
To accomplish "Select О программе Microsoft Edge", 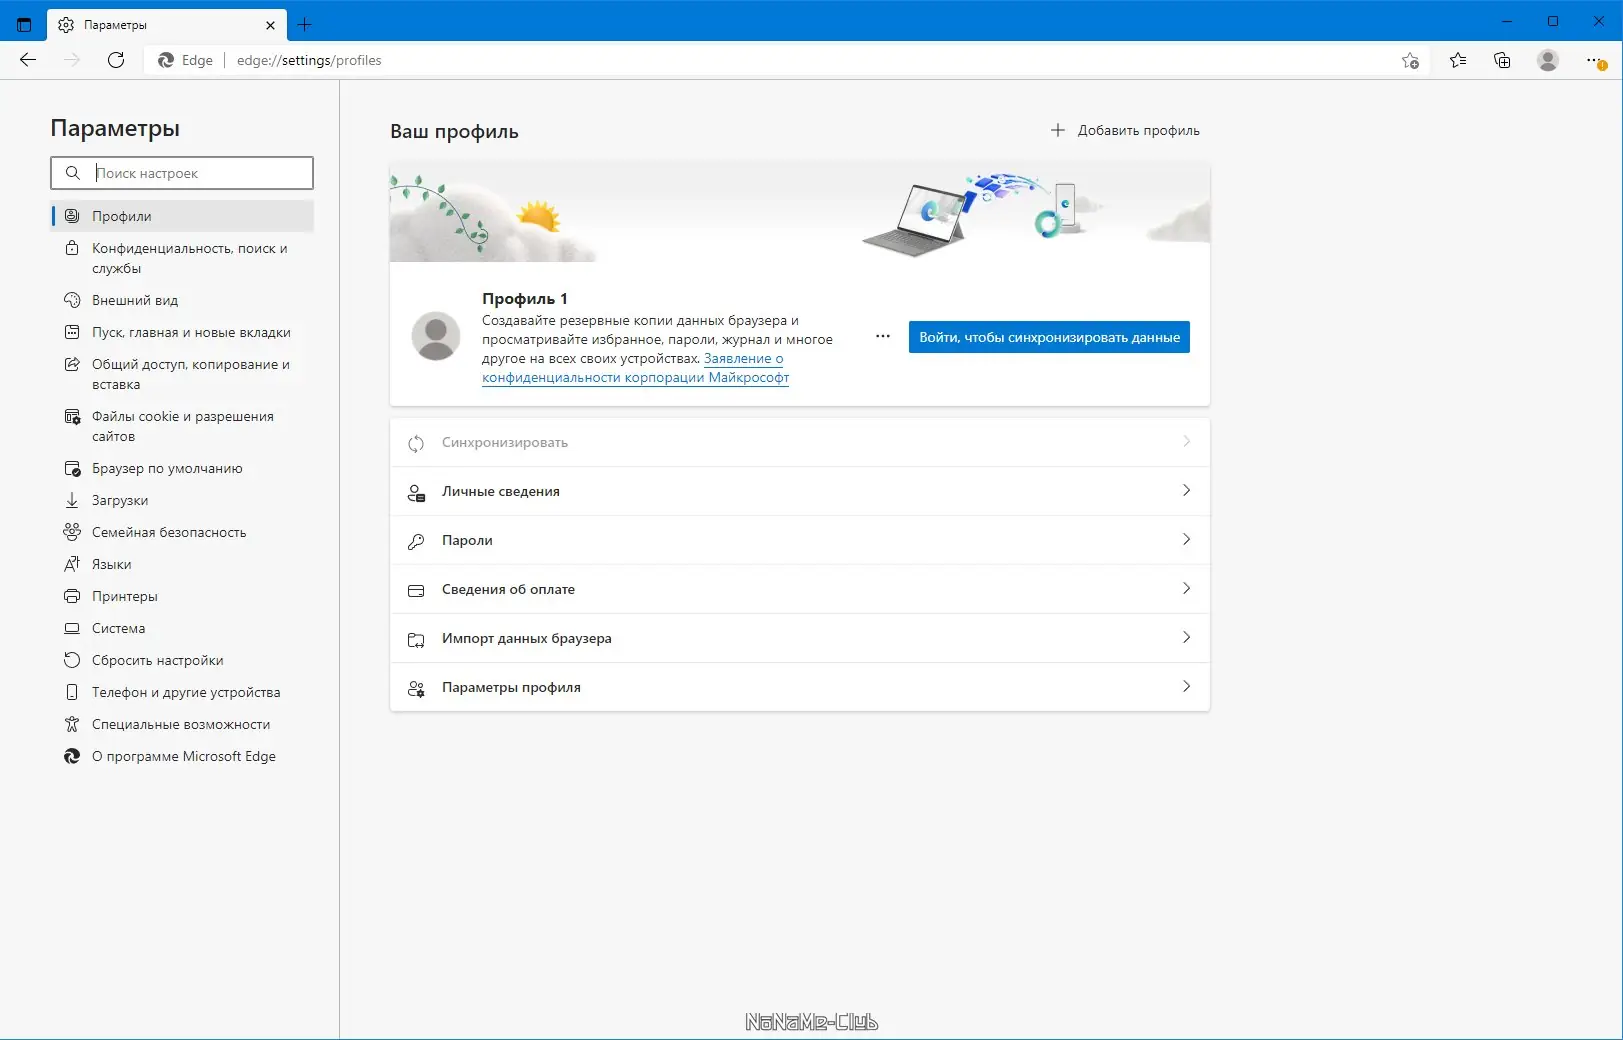I will [x=182, y=756].
